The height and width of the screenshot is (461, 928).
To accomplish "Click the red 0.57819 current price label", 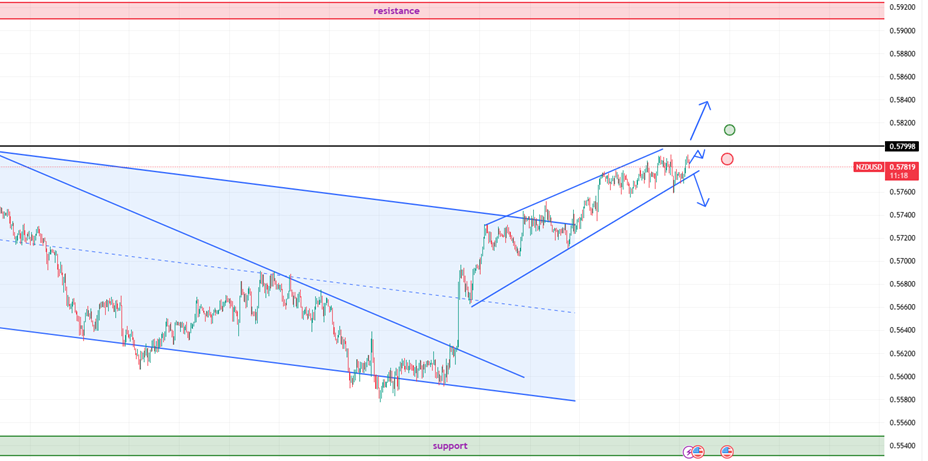I will coord(902,166).
